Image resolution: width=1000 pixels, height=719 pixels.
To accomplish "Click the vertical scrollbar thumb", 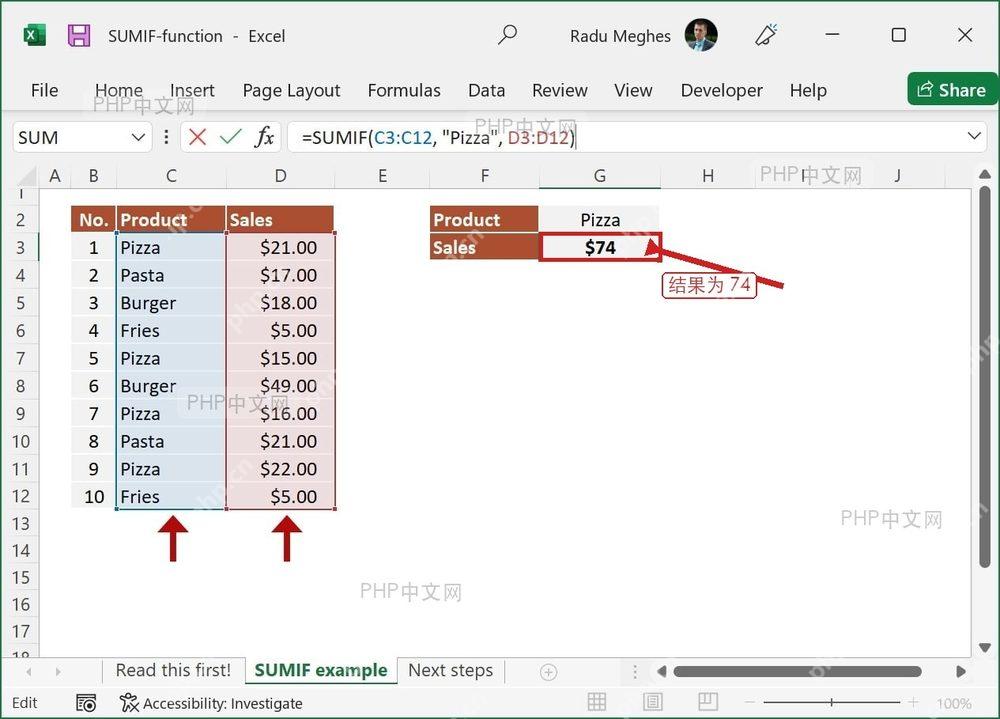I will coord(985,376).
